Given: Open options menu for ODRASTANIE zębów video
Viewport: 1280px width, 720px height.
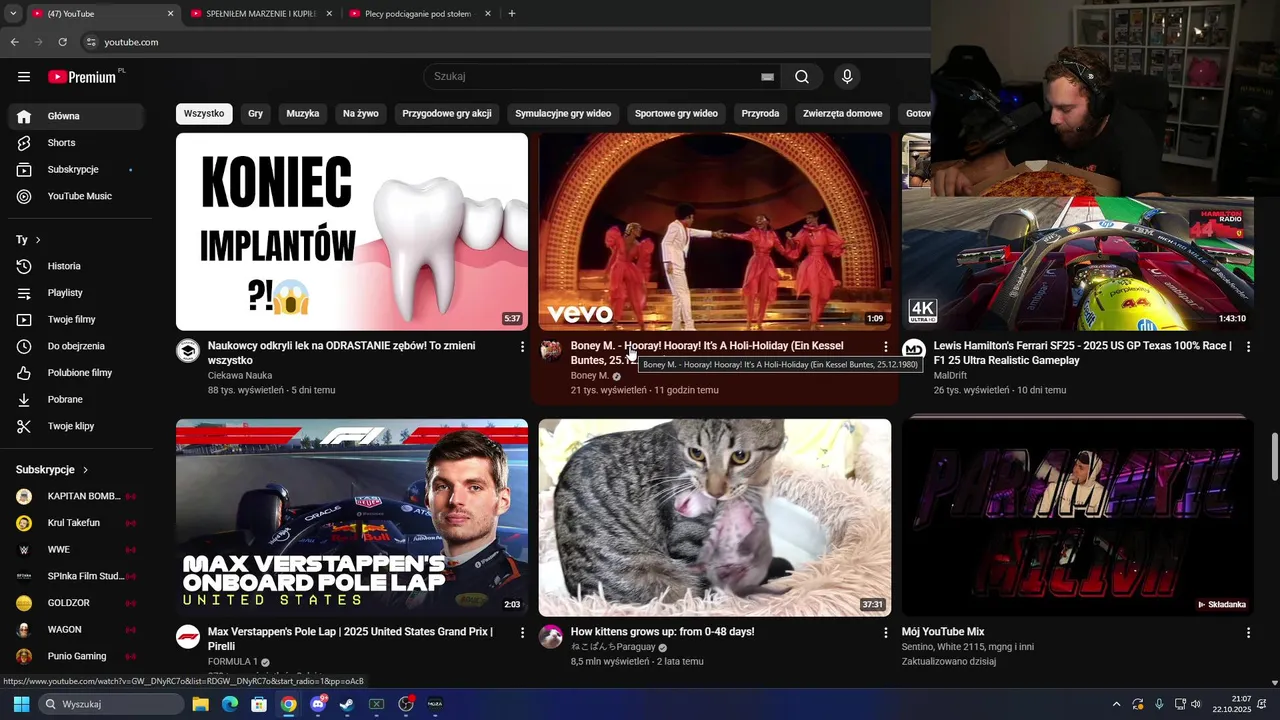Looking at the screenshot, I should tap(522, 346).
